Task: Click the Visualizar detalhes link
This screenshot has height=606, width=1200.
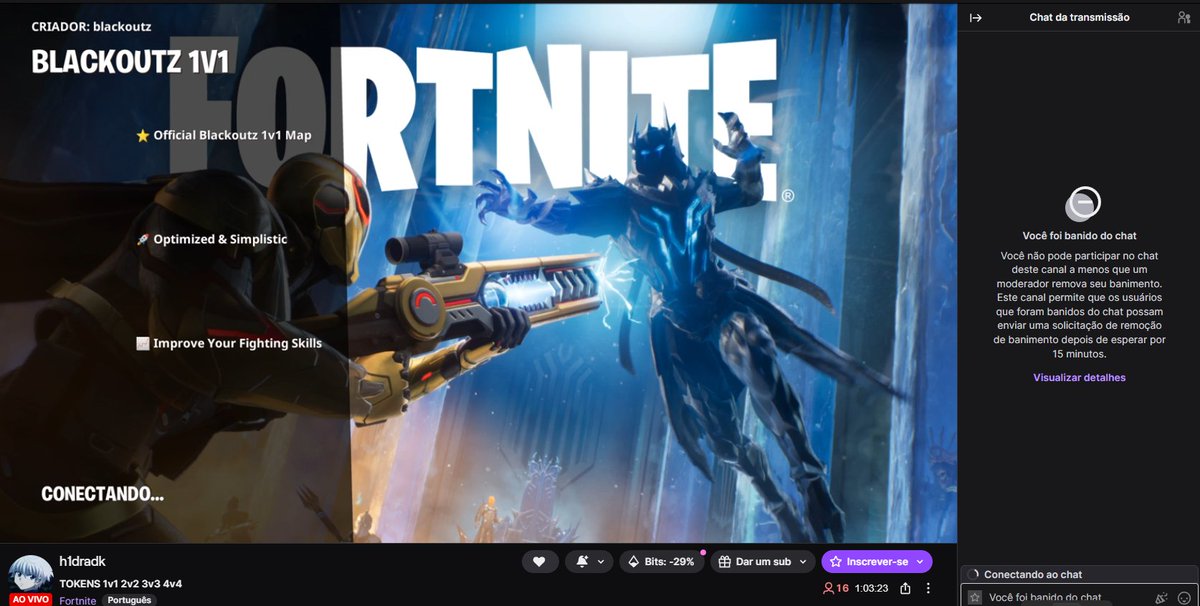Action: (x=1079, y=378)
